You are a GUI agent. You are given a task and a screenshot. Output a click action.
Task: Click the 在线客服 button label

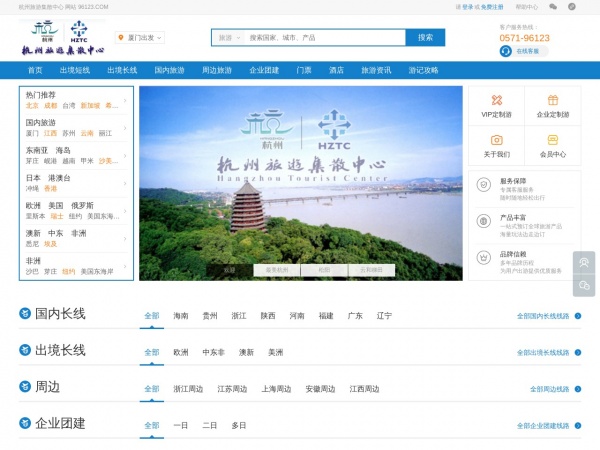[x=528, y=51]
